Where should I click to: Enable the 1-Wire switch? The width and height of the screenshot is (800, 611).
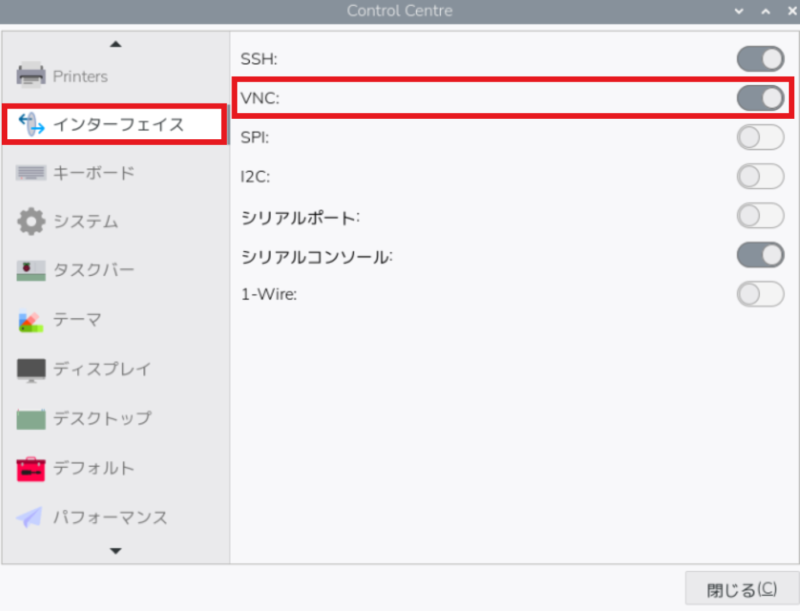click(760, 294)
